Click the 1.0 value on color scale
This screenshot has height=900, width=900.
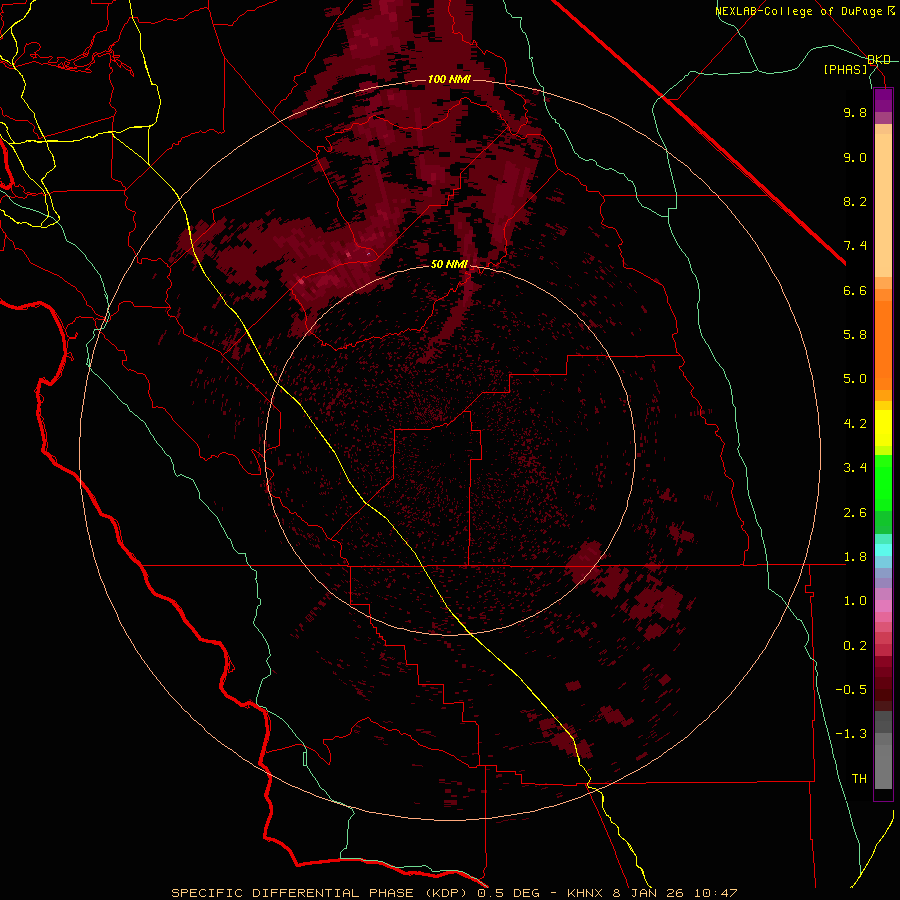tap(855, 601)
